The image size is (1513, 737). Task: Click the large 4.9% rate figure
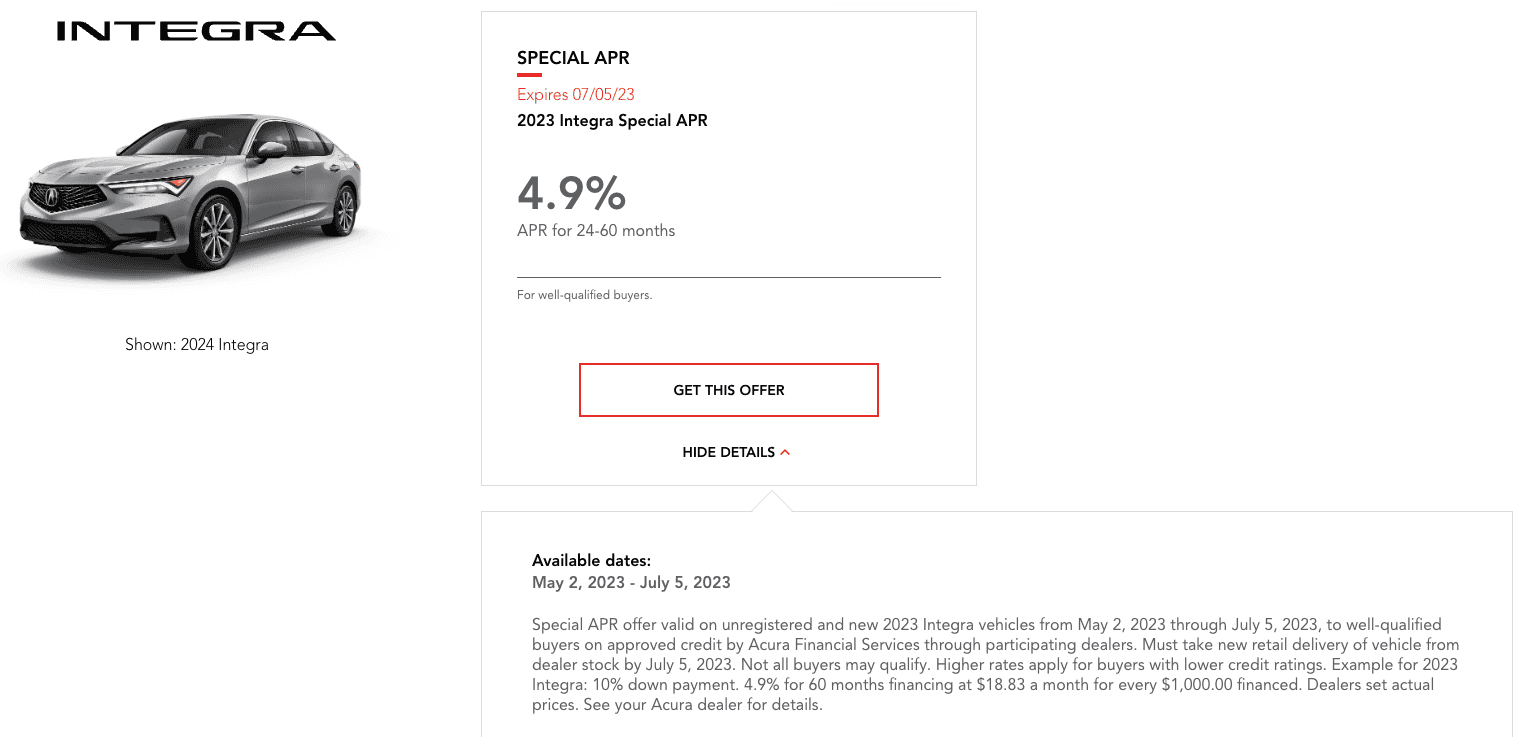tap(571, 192)
